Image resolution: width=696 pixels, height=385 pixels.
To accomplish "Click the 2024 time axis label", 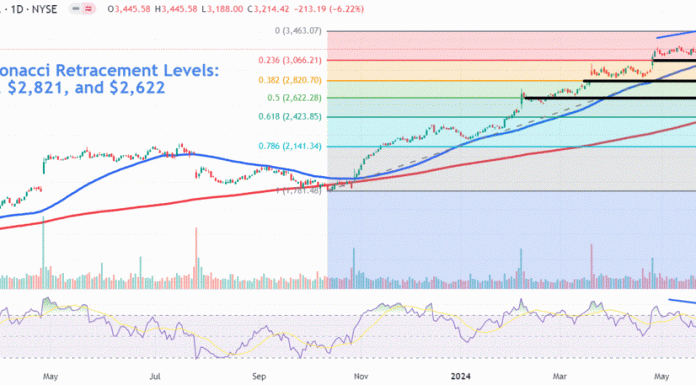I will tap(461, 377).
